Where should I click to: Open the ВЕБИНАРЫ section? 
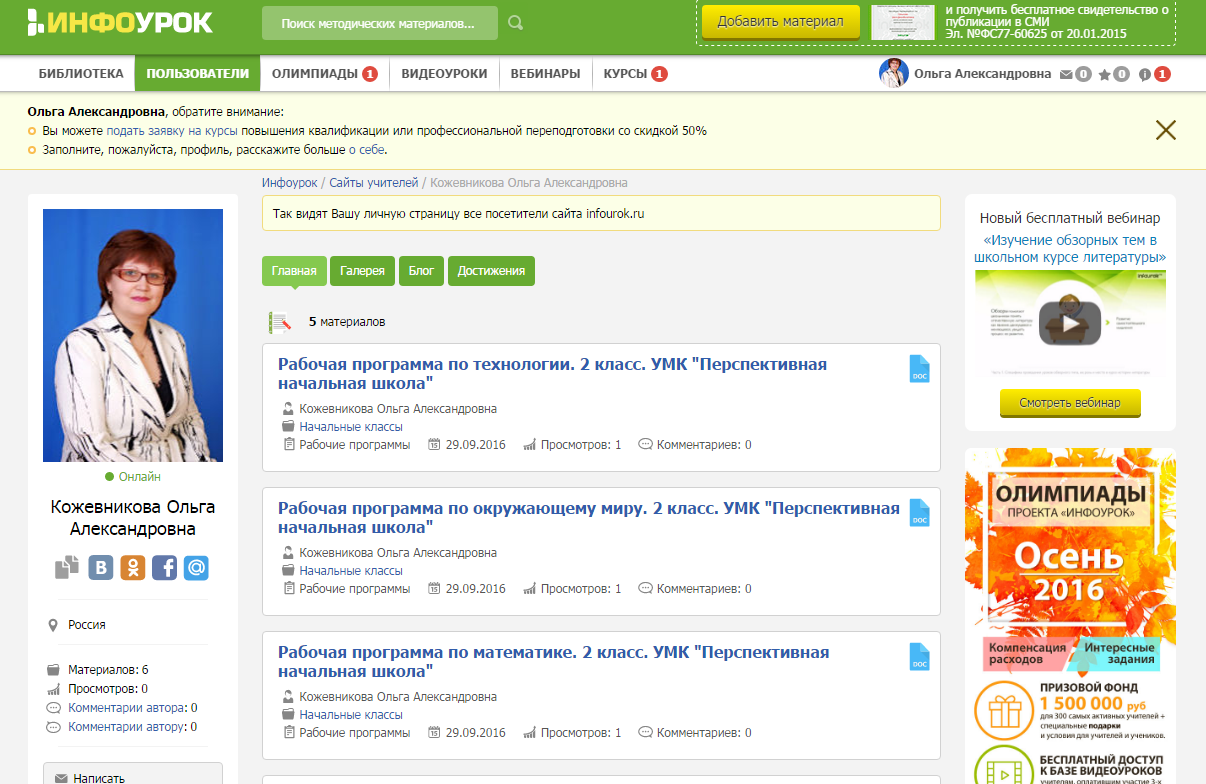coord(548,72)
